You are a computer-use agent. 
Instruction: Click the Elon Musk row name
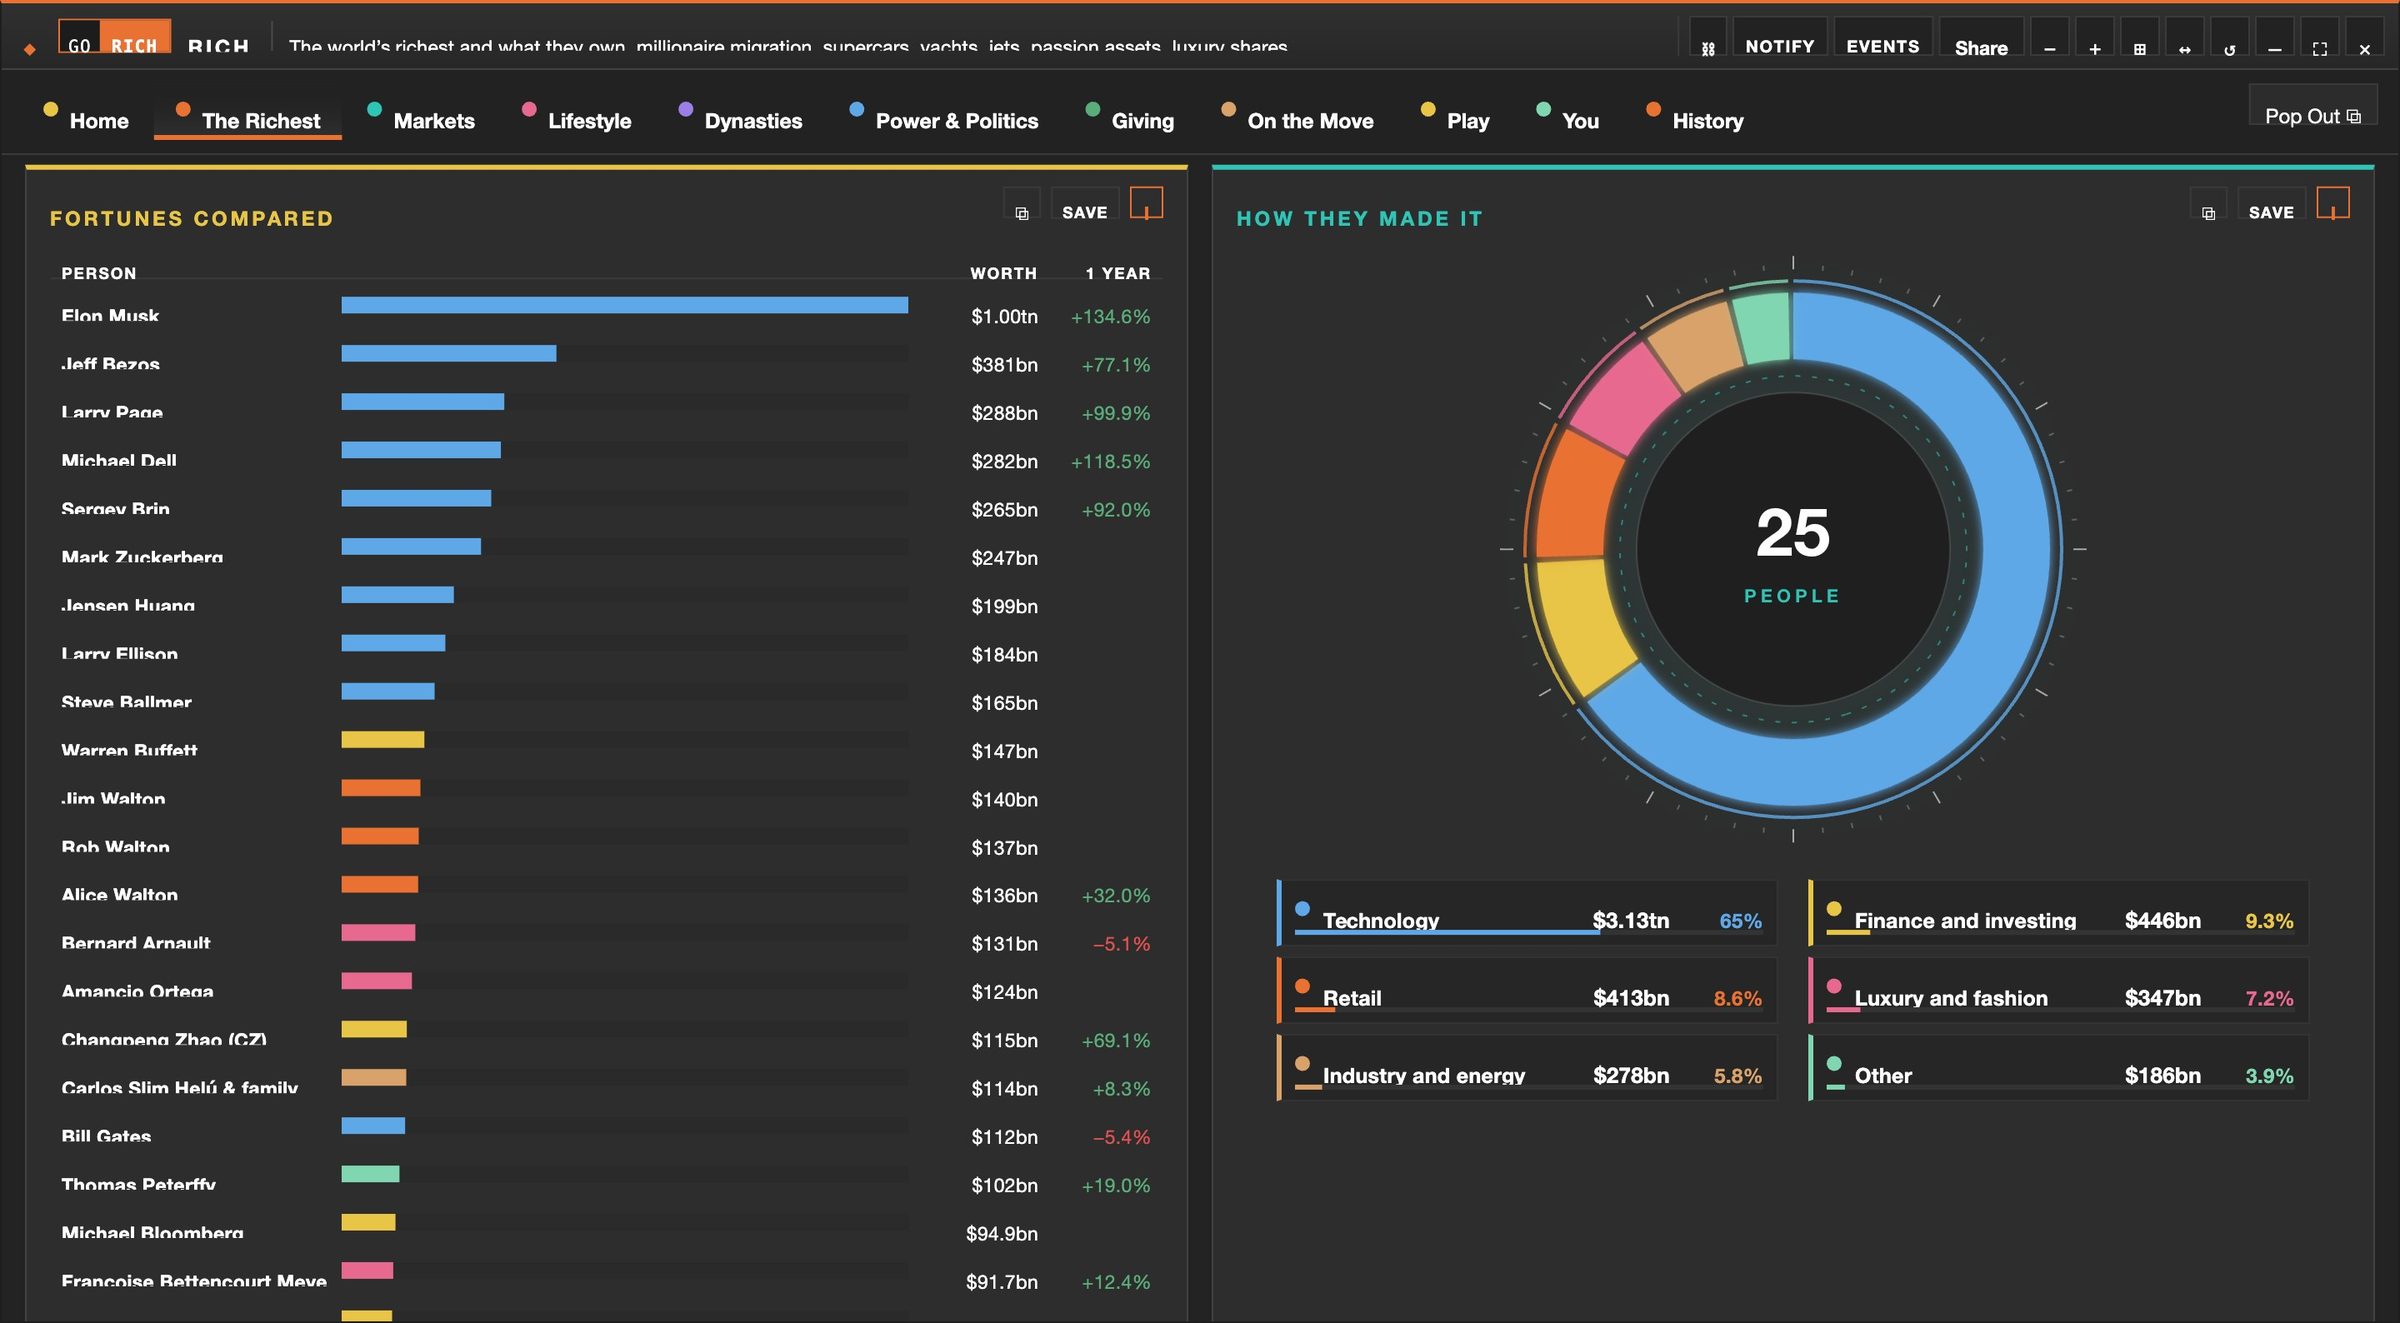point(110,316)
